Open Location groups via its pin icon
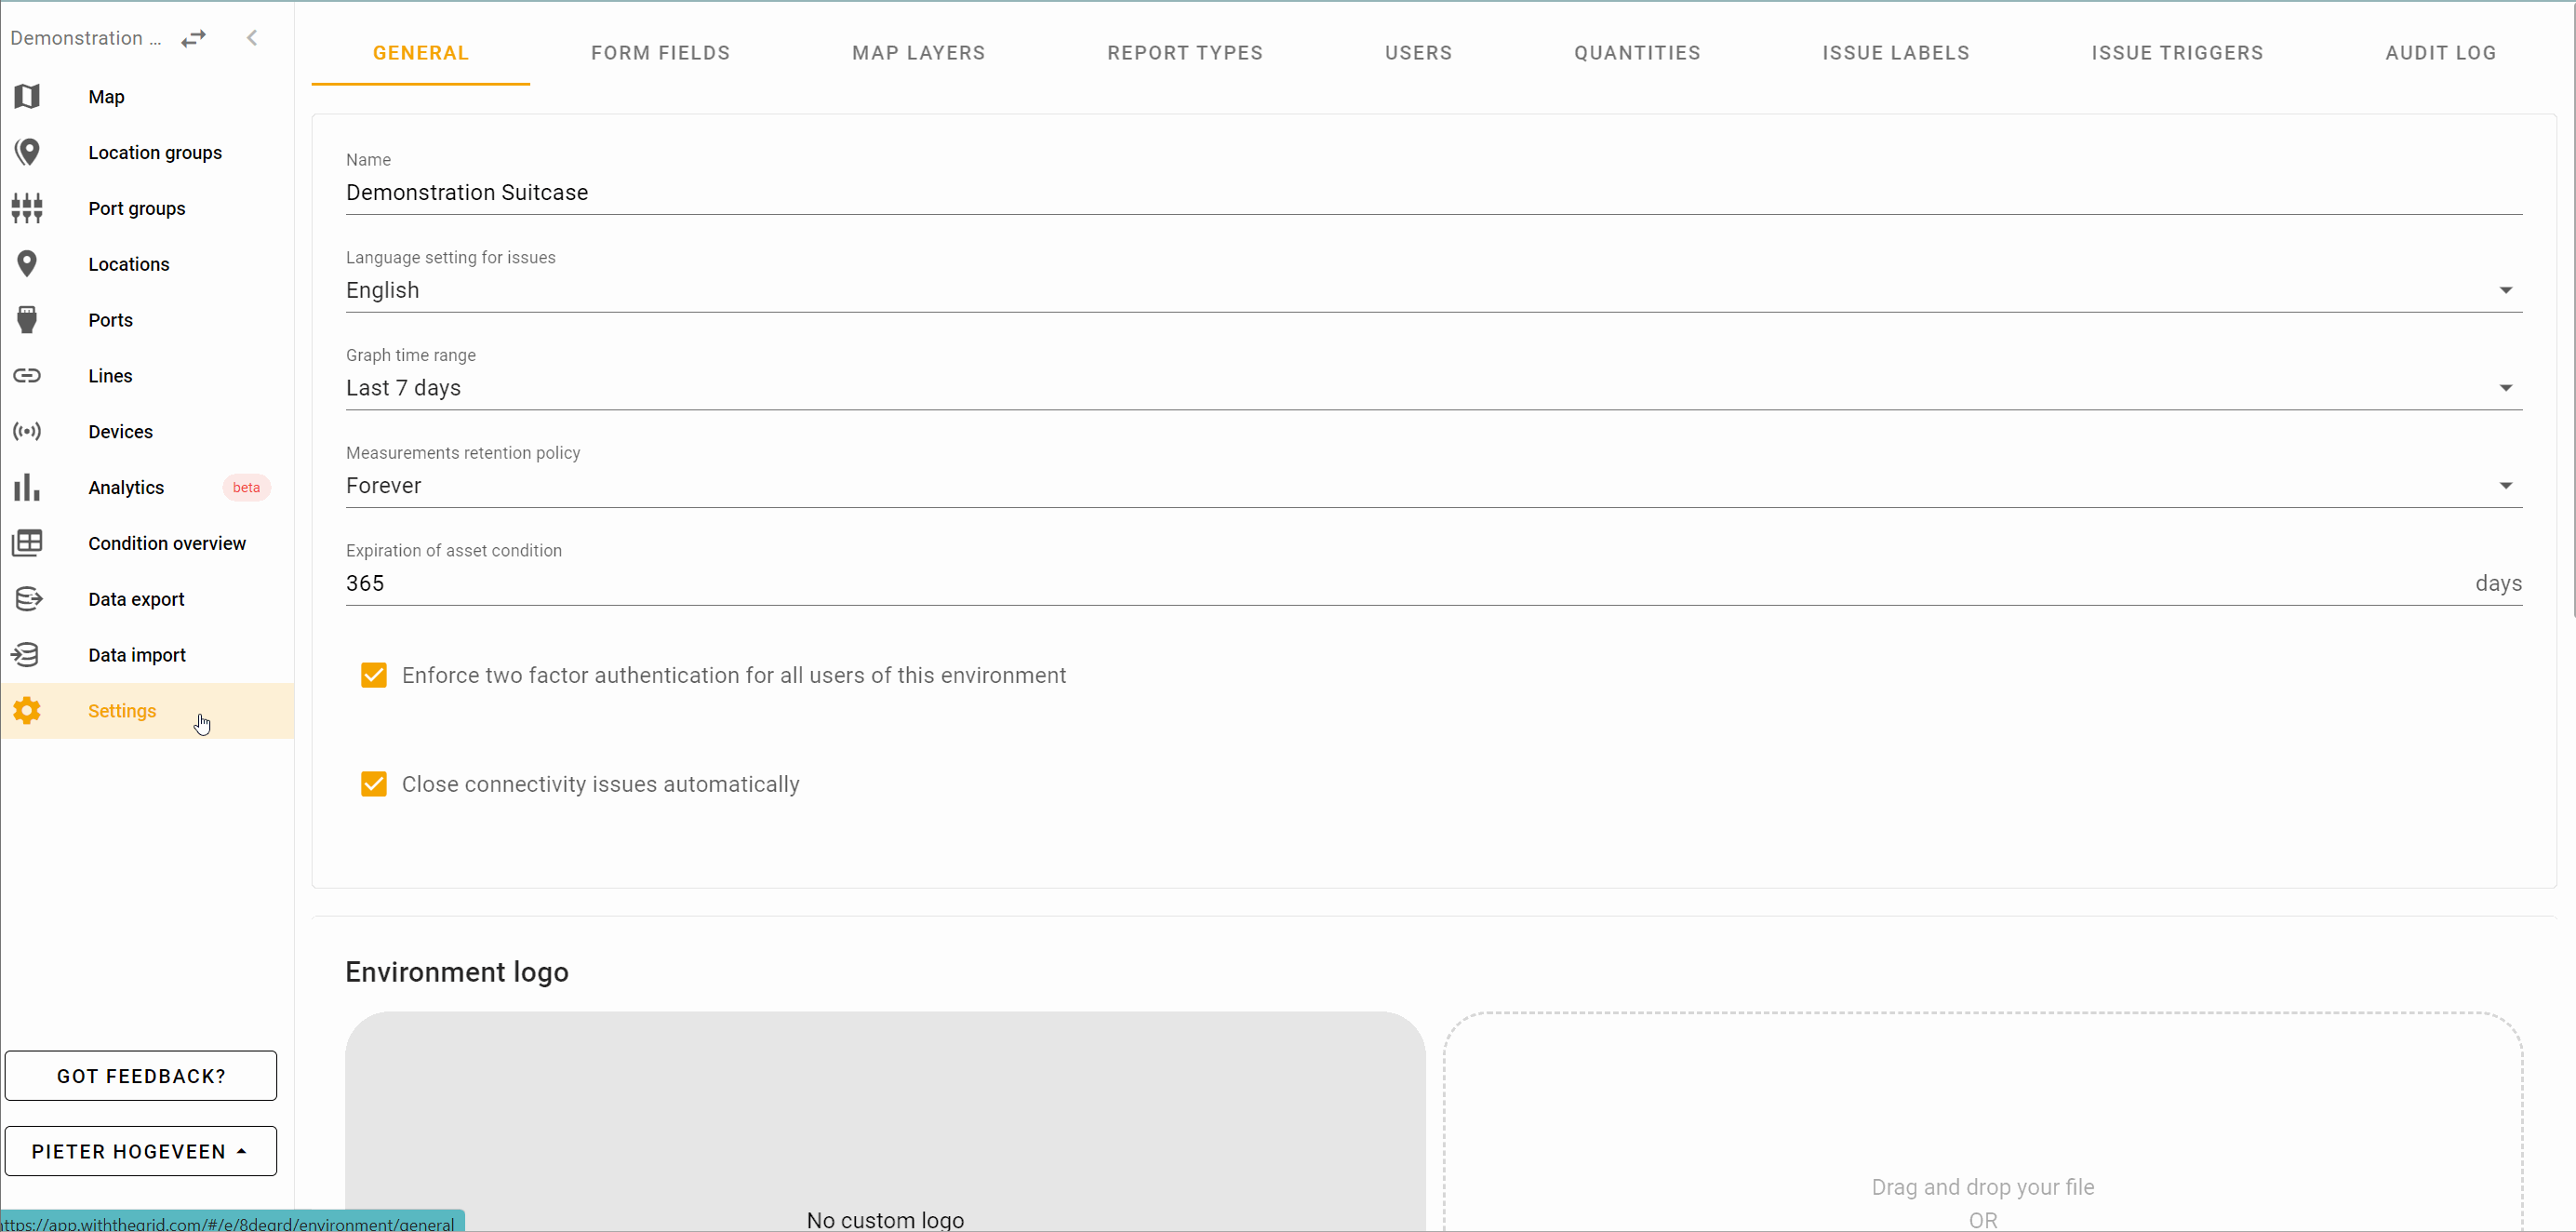 coord(27,152)
